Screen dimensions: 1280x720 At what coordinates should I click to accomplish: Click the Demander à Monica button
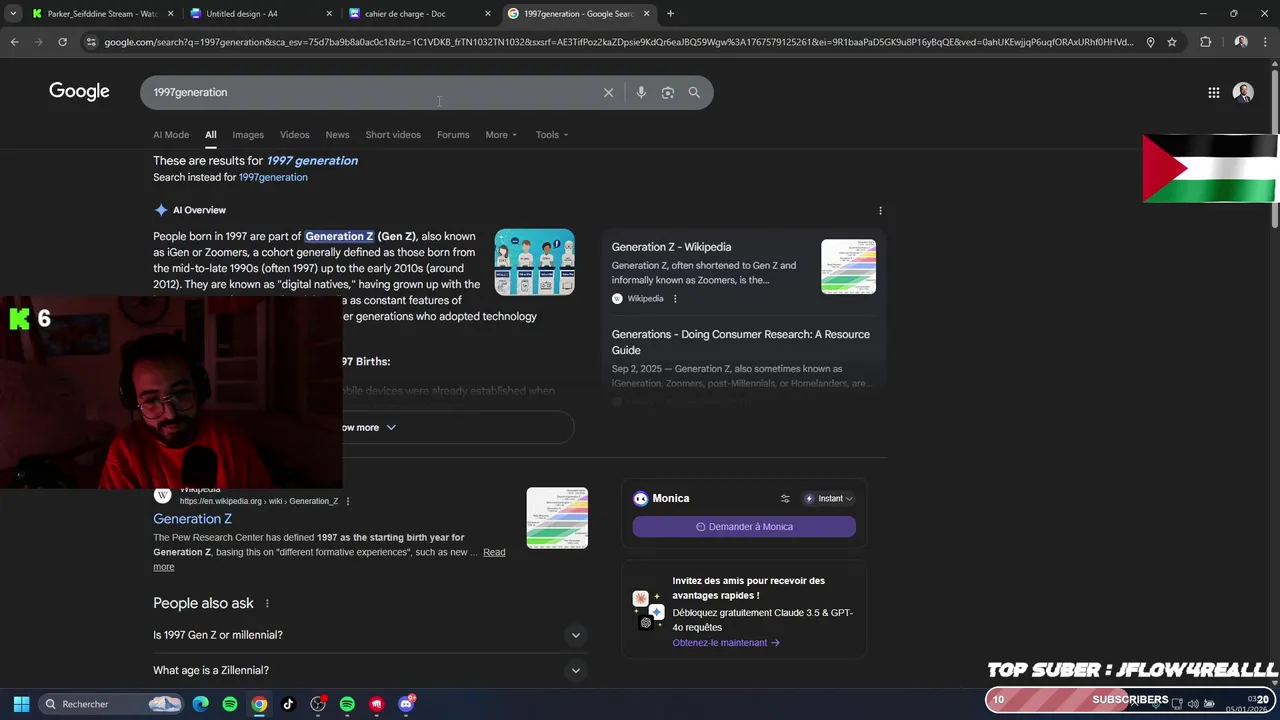click(x=744, y=526)
